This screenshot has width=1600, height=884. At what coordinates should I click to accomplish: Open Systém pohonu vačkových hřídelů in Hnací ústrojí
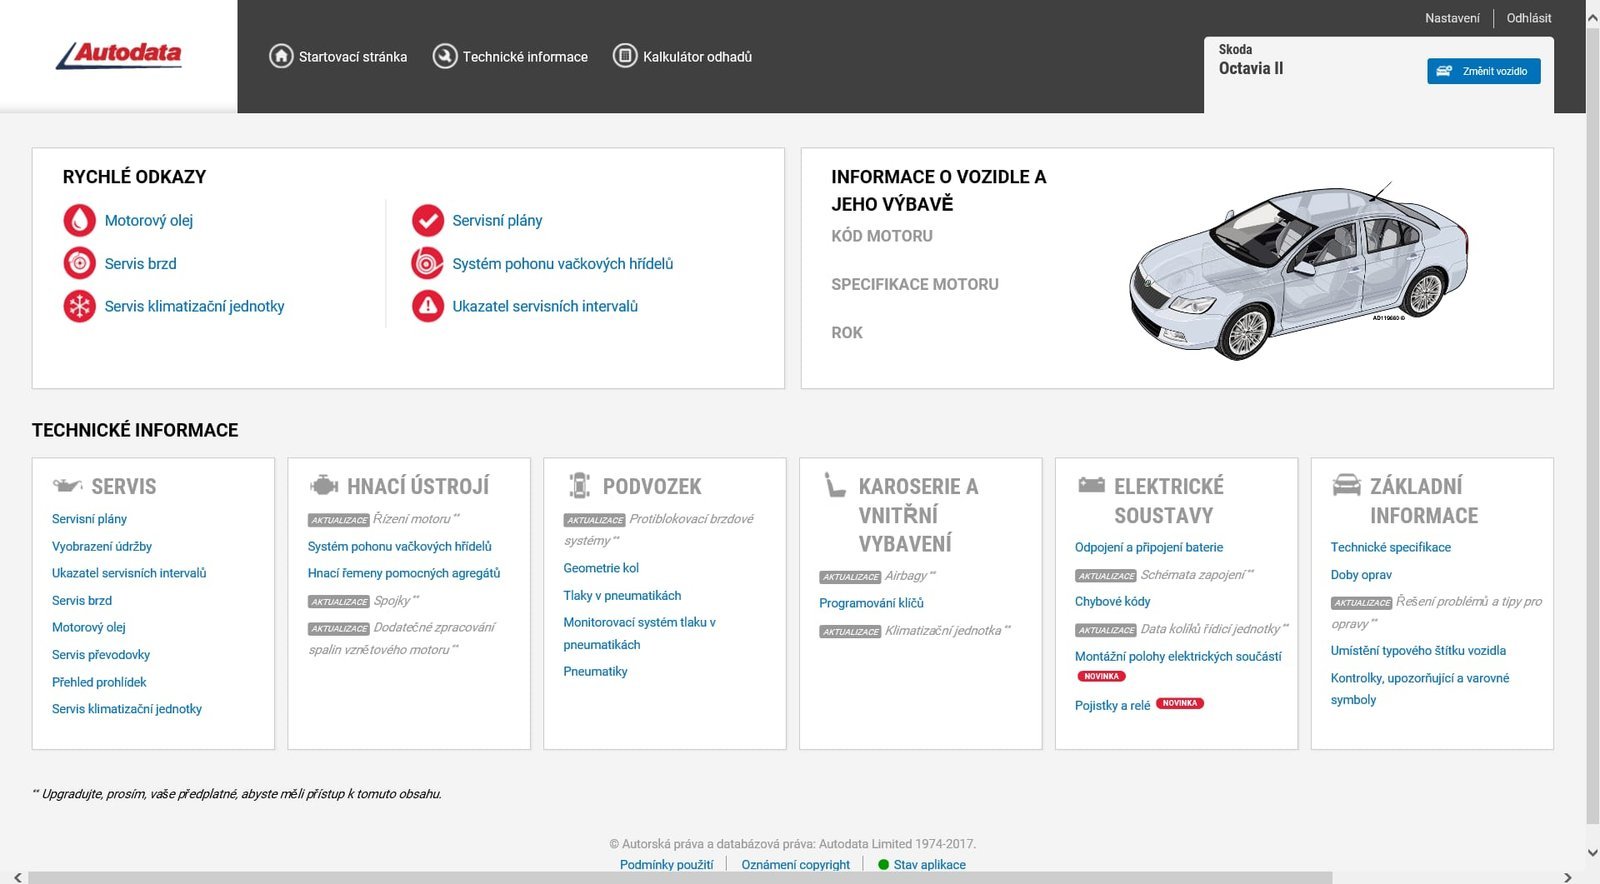tap(400, 546)
